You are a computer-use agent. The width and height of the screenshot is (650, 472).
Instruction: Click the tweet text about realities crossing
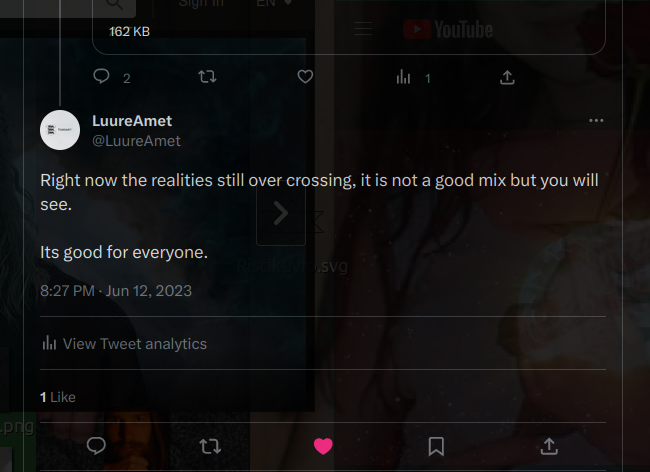(319, 216)
